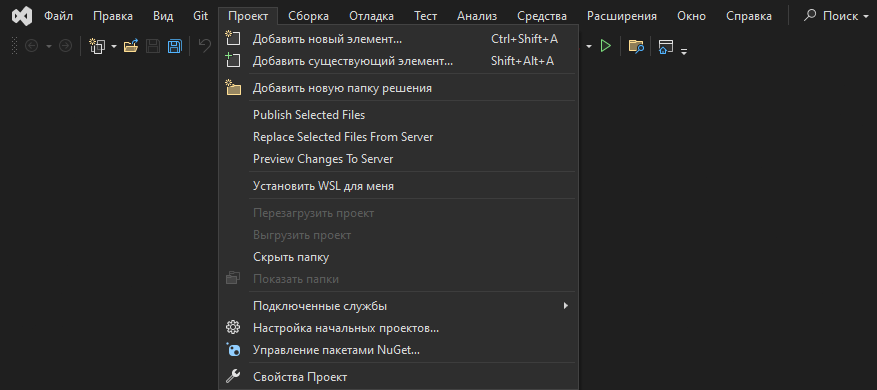The width and height of the screenshot is (877, 390).
Task: Click the Start Window home icon
Action: tap(666, 47)
